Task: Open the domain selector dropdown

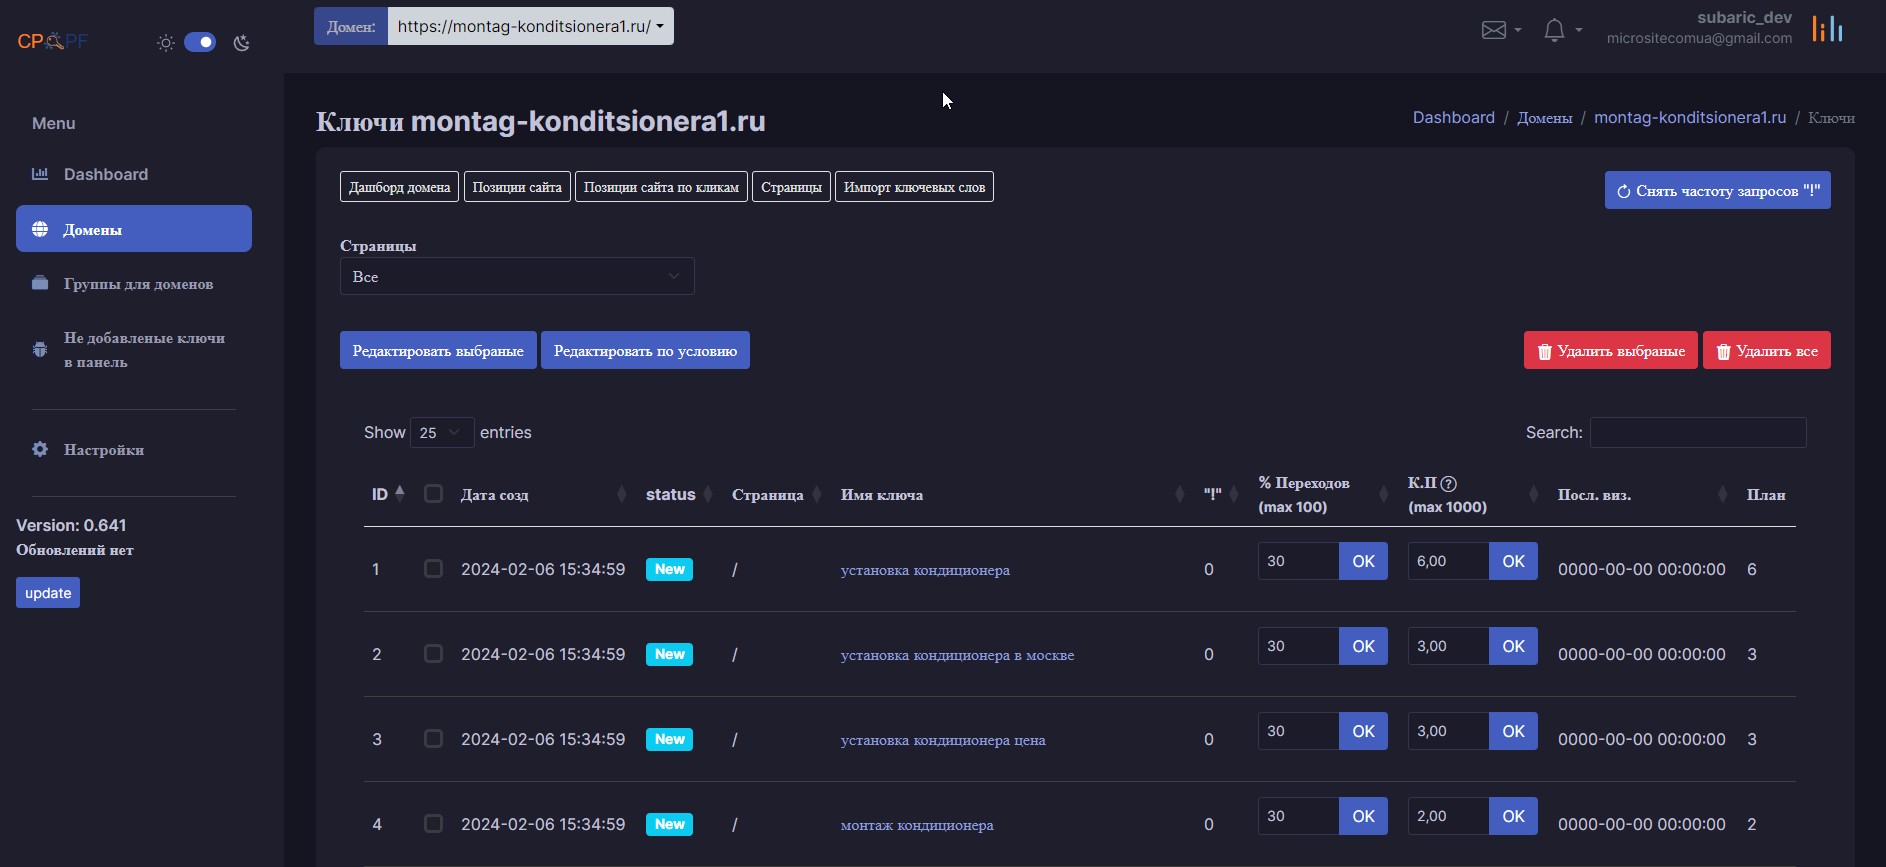Action: point(530,26)
